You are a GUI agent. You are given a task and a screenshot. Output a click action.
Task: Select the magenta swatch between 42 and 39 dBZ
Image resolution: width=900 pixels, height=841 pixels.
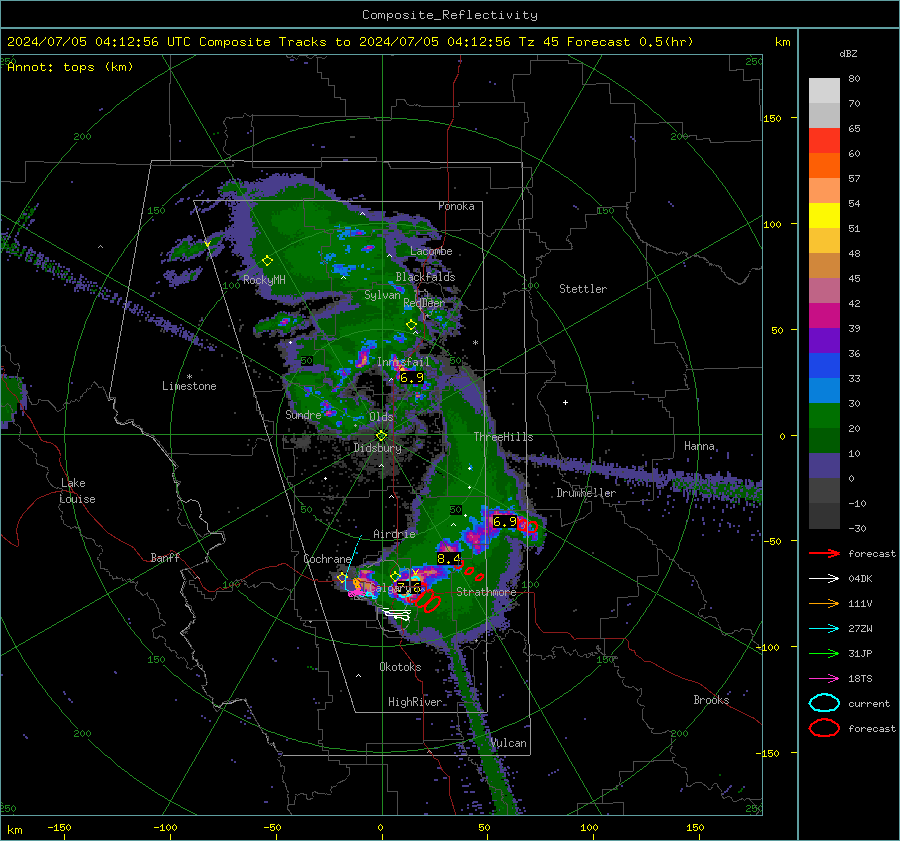[824, 315]
